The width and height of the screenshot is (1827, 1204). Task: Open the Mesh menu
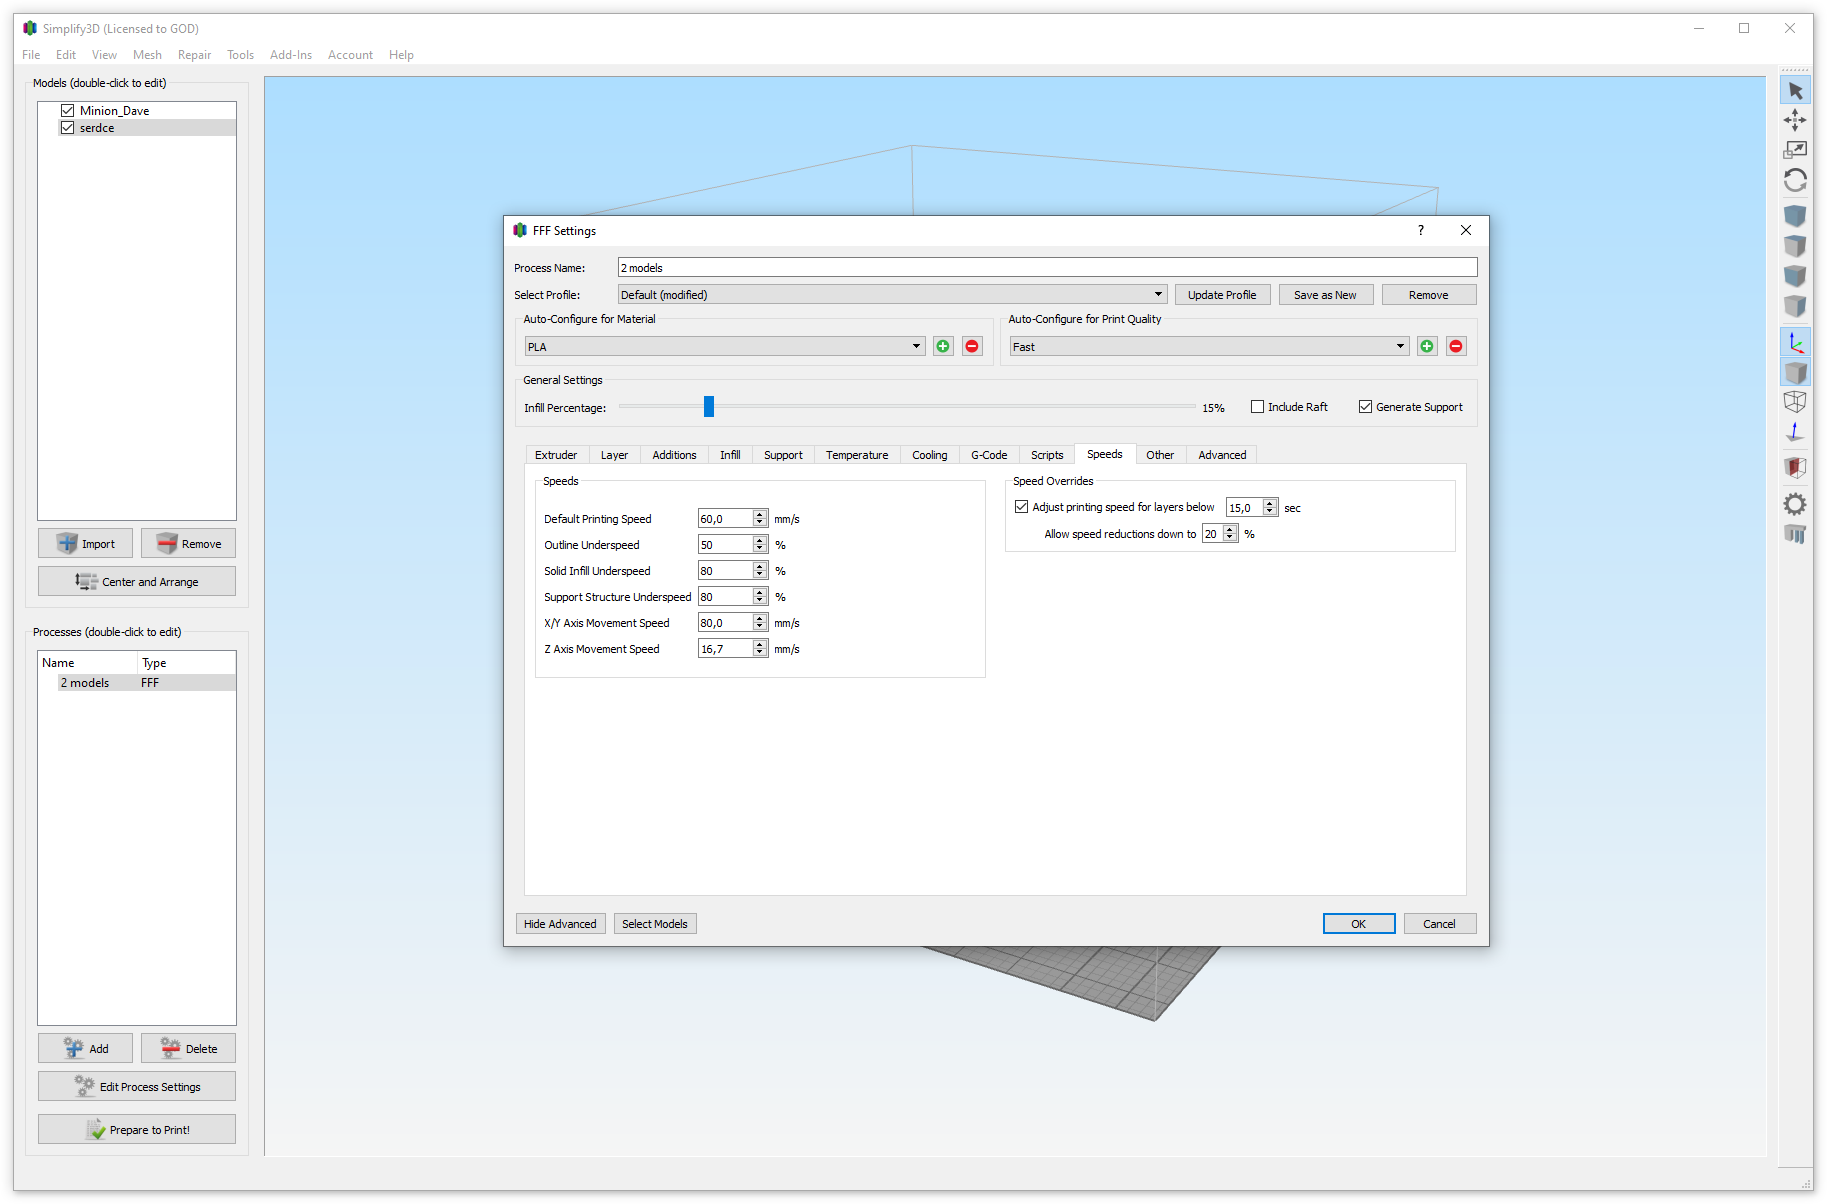tap(147, 55)
